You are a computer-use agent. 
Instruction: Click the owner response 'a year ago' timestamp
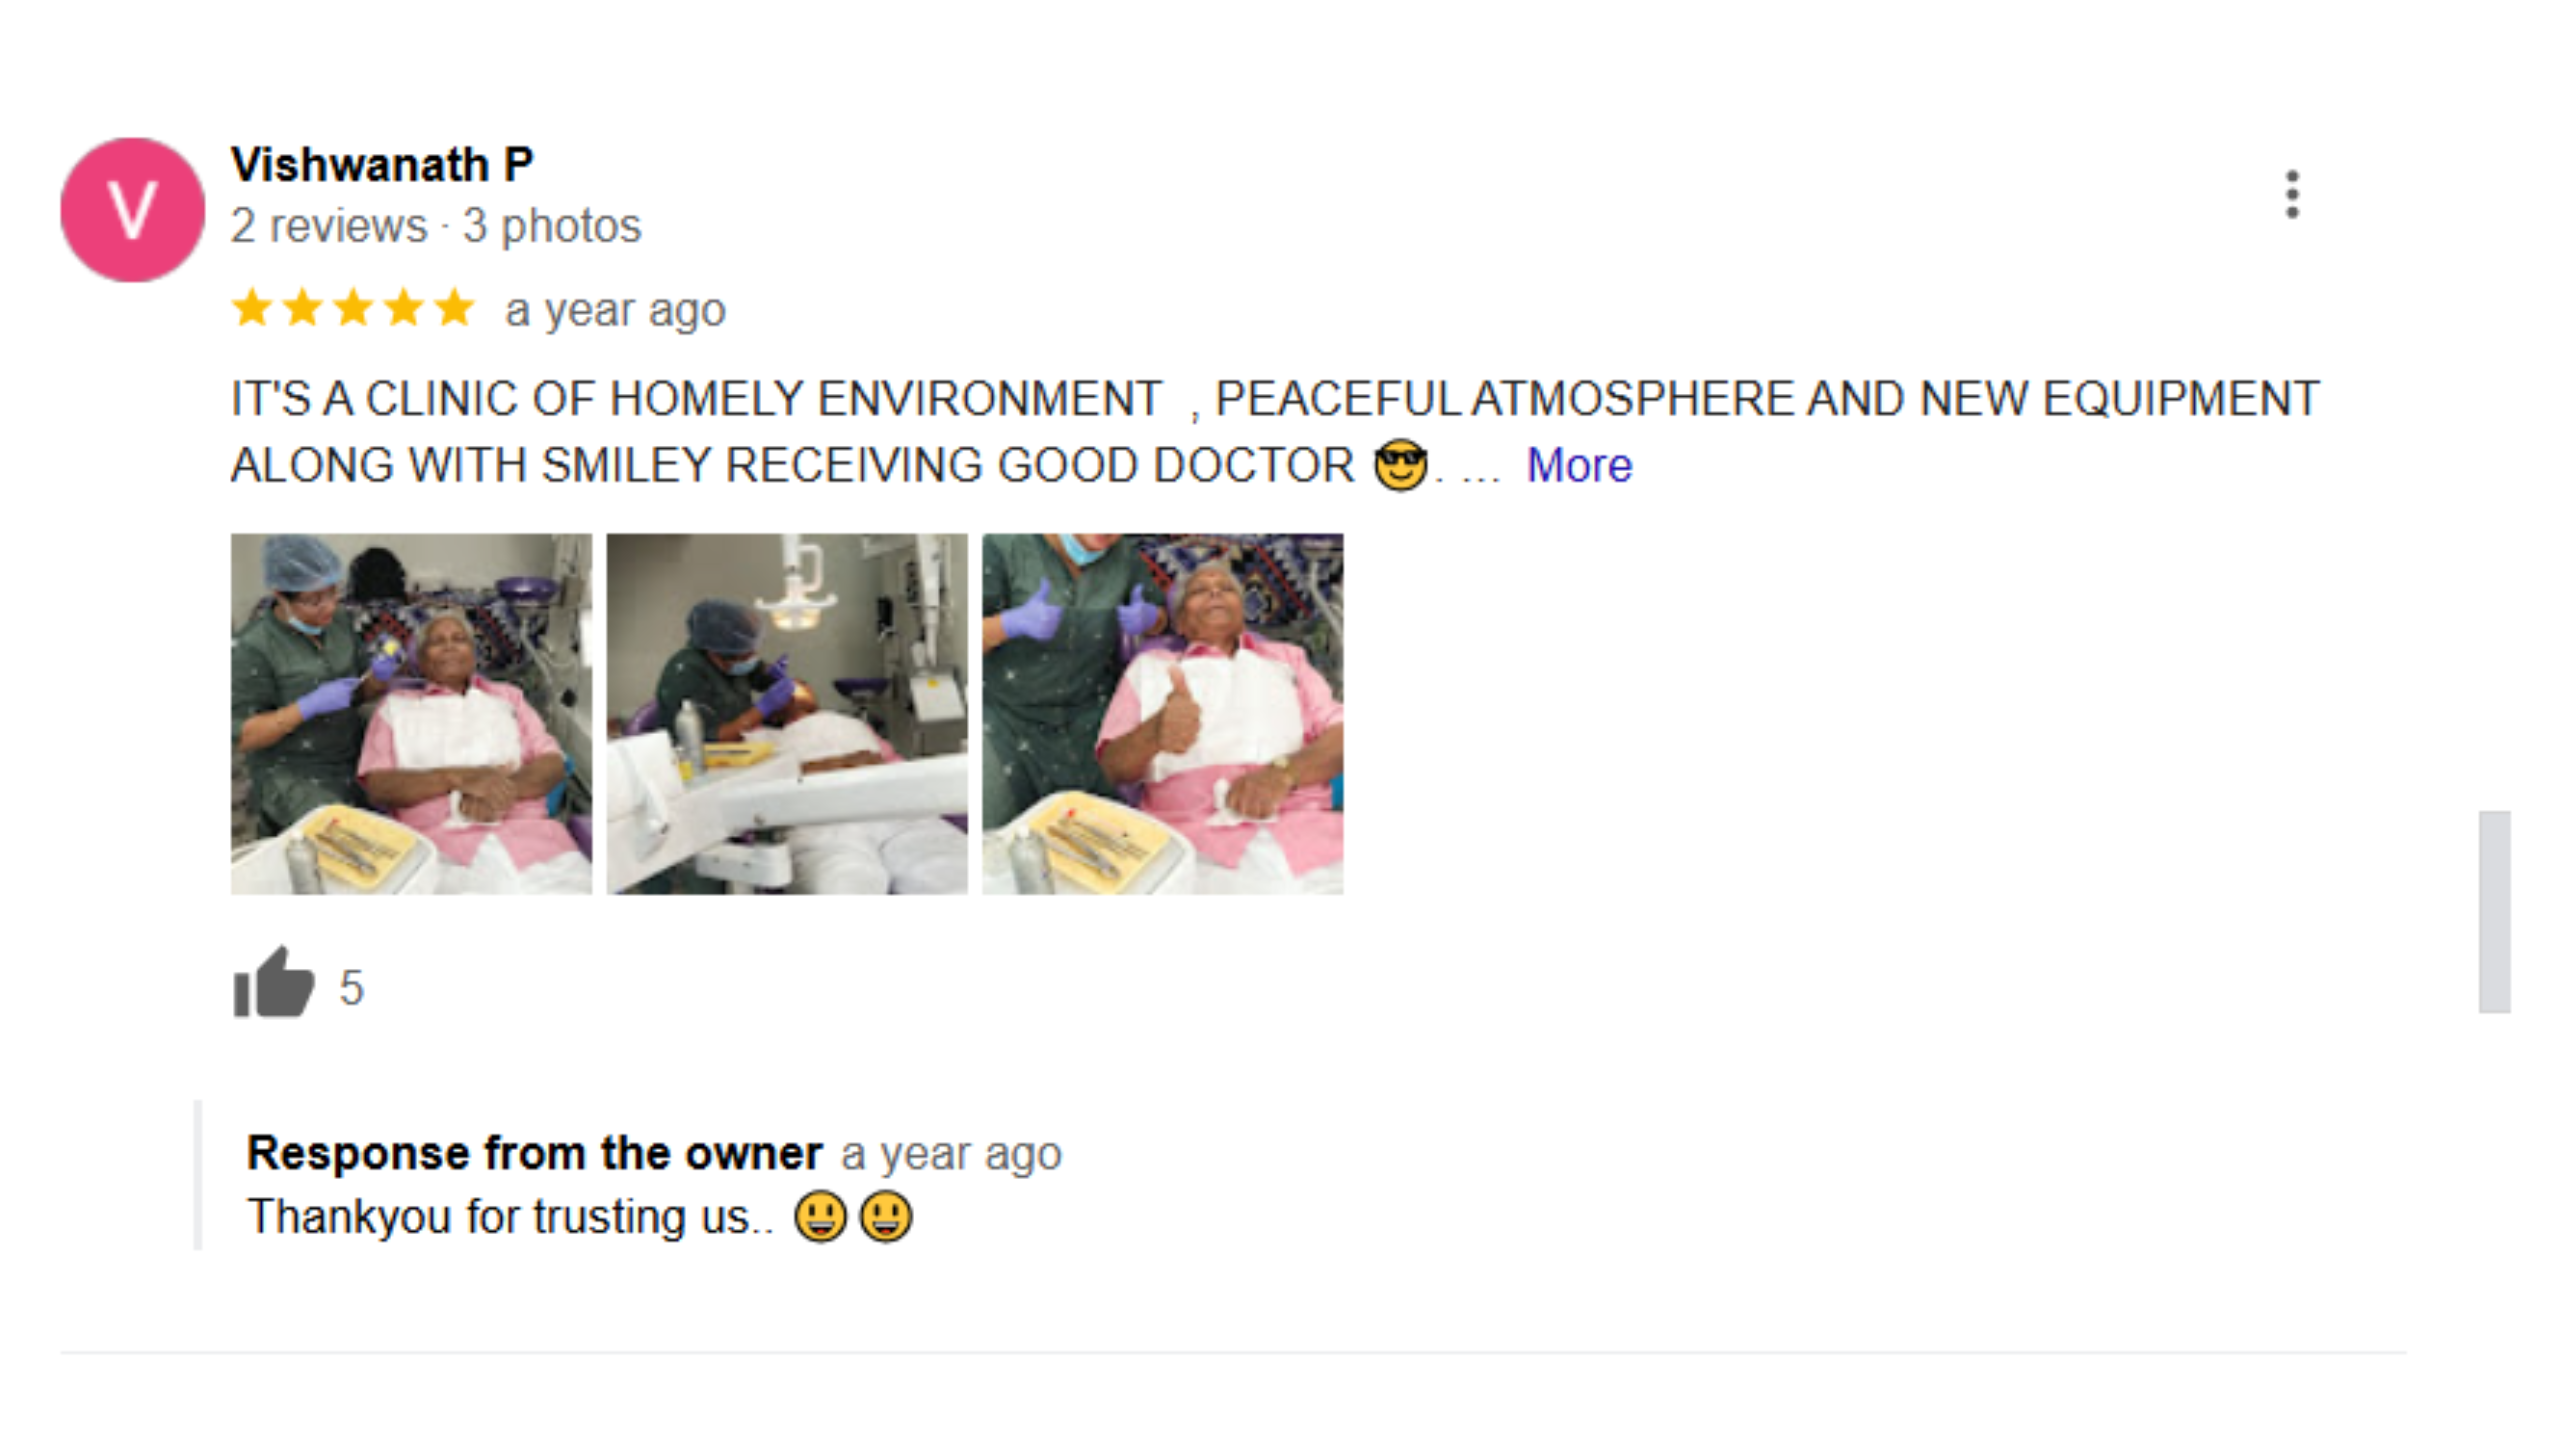click(951, 1154)
